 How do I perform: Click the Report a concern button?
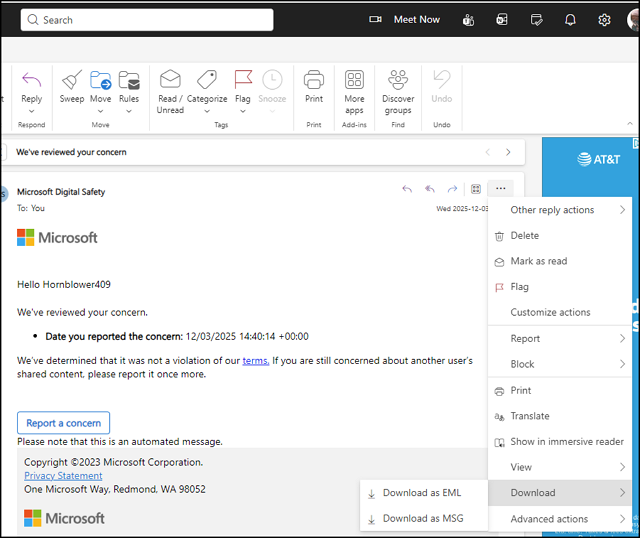(x=63, y=423)
